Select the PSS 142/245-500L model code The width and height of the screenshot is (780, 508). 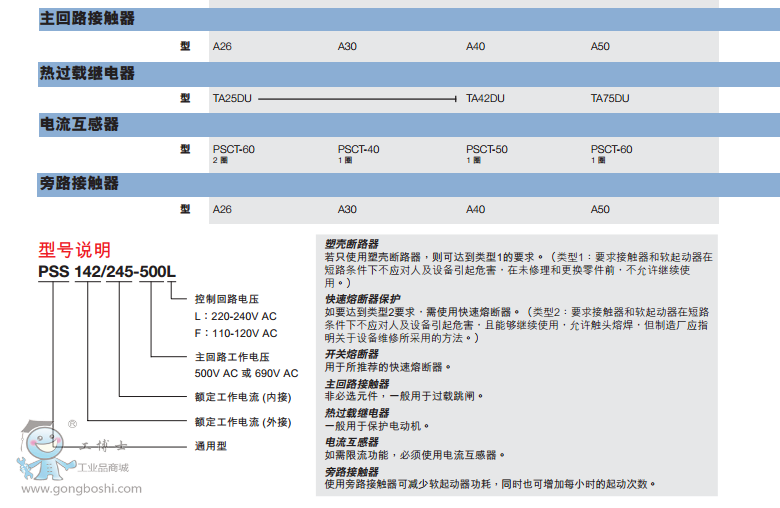coord(107,270)
